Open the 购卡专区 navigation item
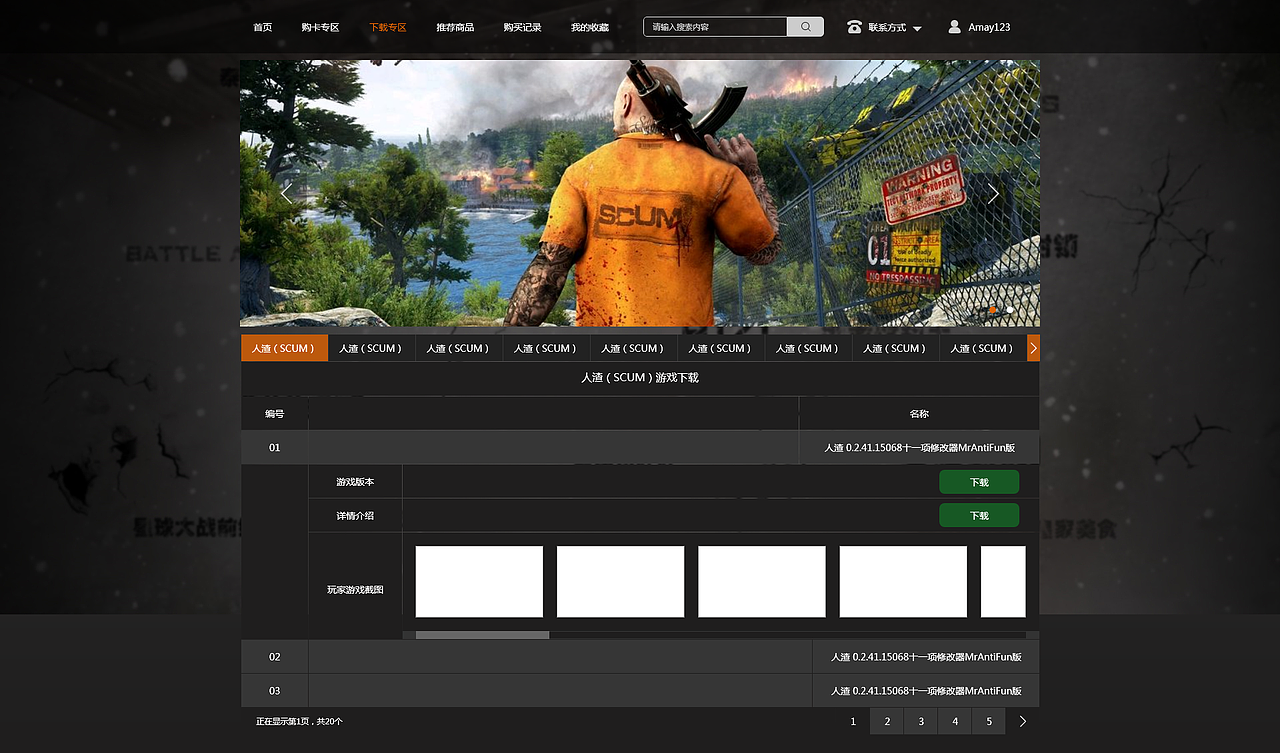This screenshot has width=1280, height=753. (320, 27)
